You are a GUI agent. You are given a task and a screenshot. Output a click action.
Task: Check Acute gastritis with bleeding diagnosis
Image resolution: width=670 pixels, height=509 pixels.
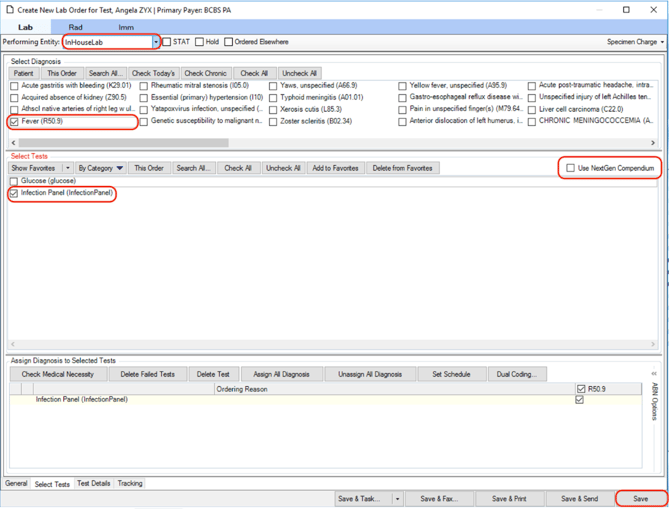[x=14, y=86]
